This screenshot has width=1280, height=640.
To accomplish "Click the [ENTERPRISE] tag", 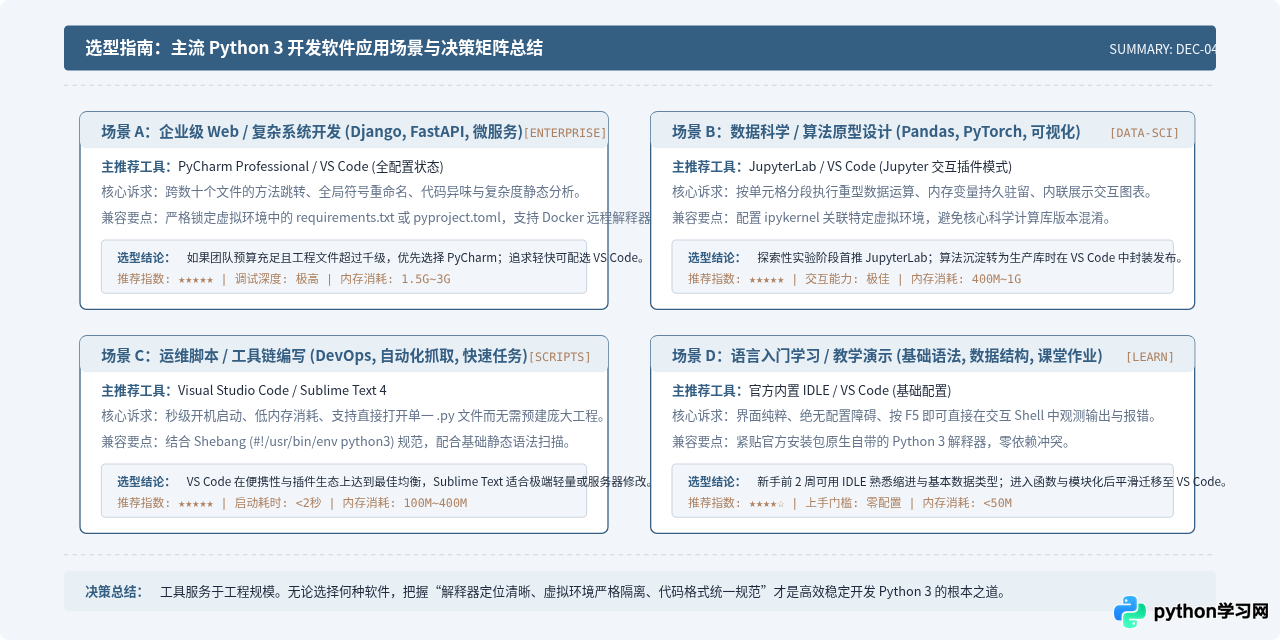I will [565, 133].
